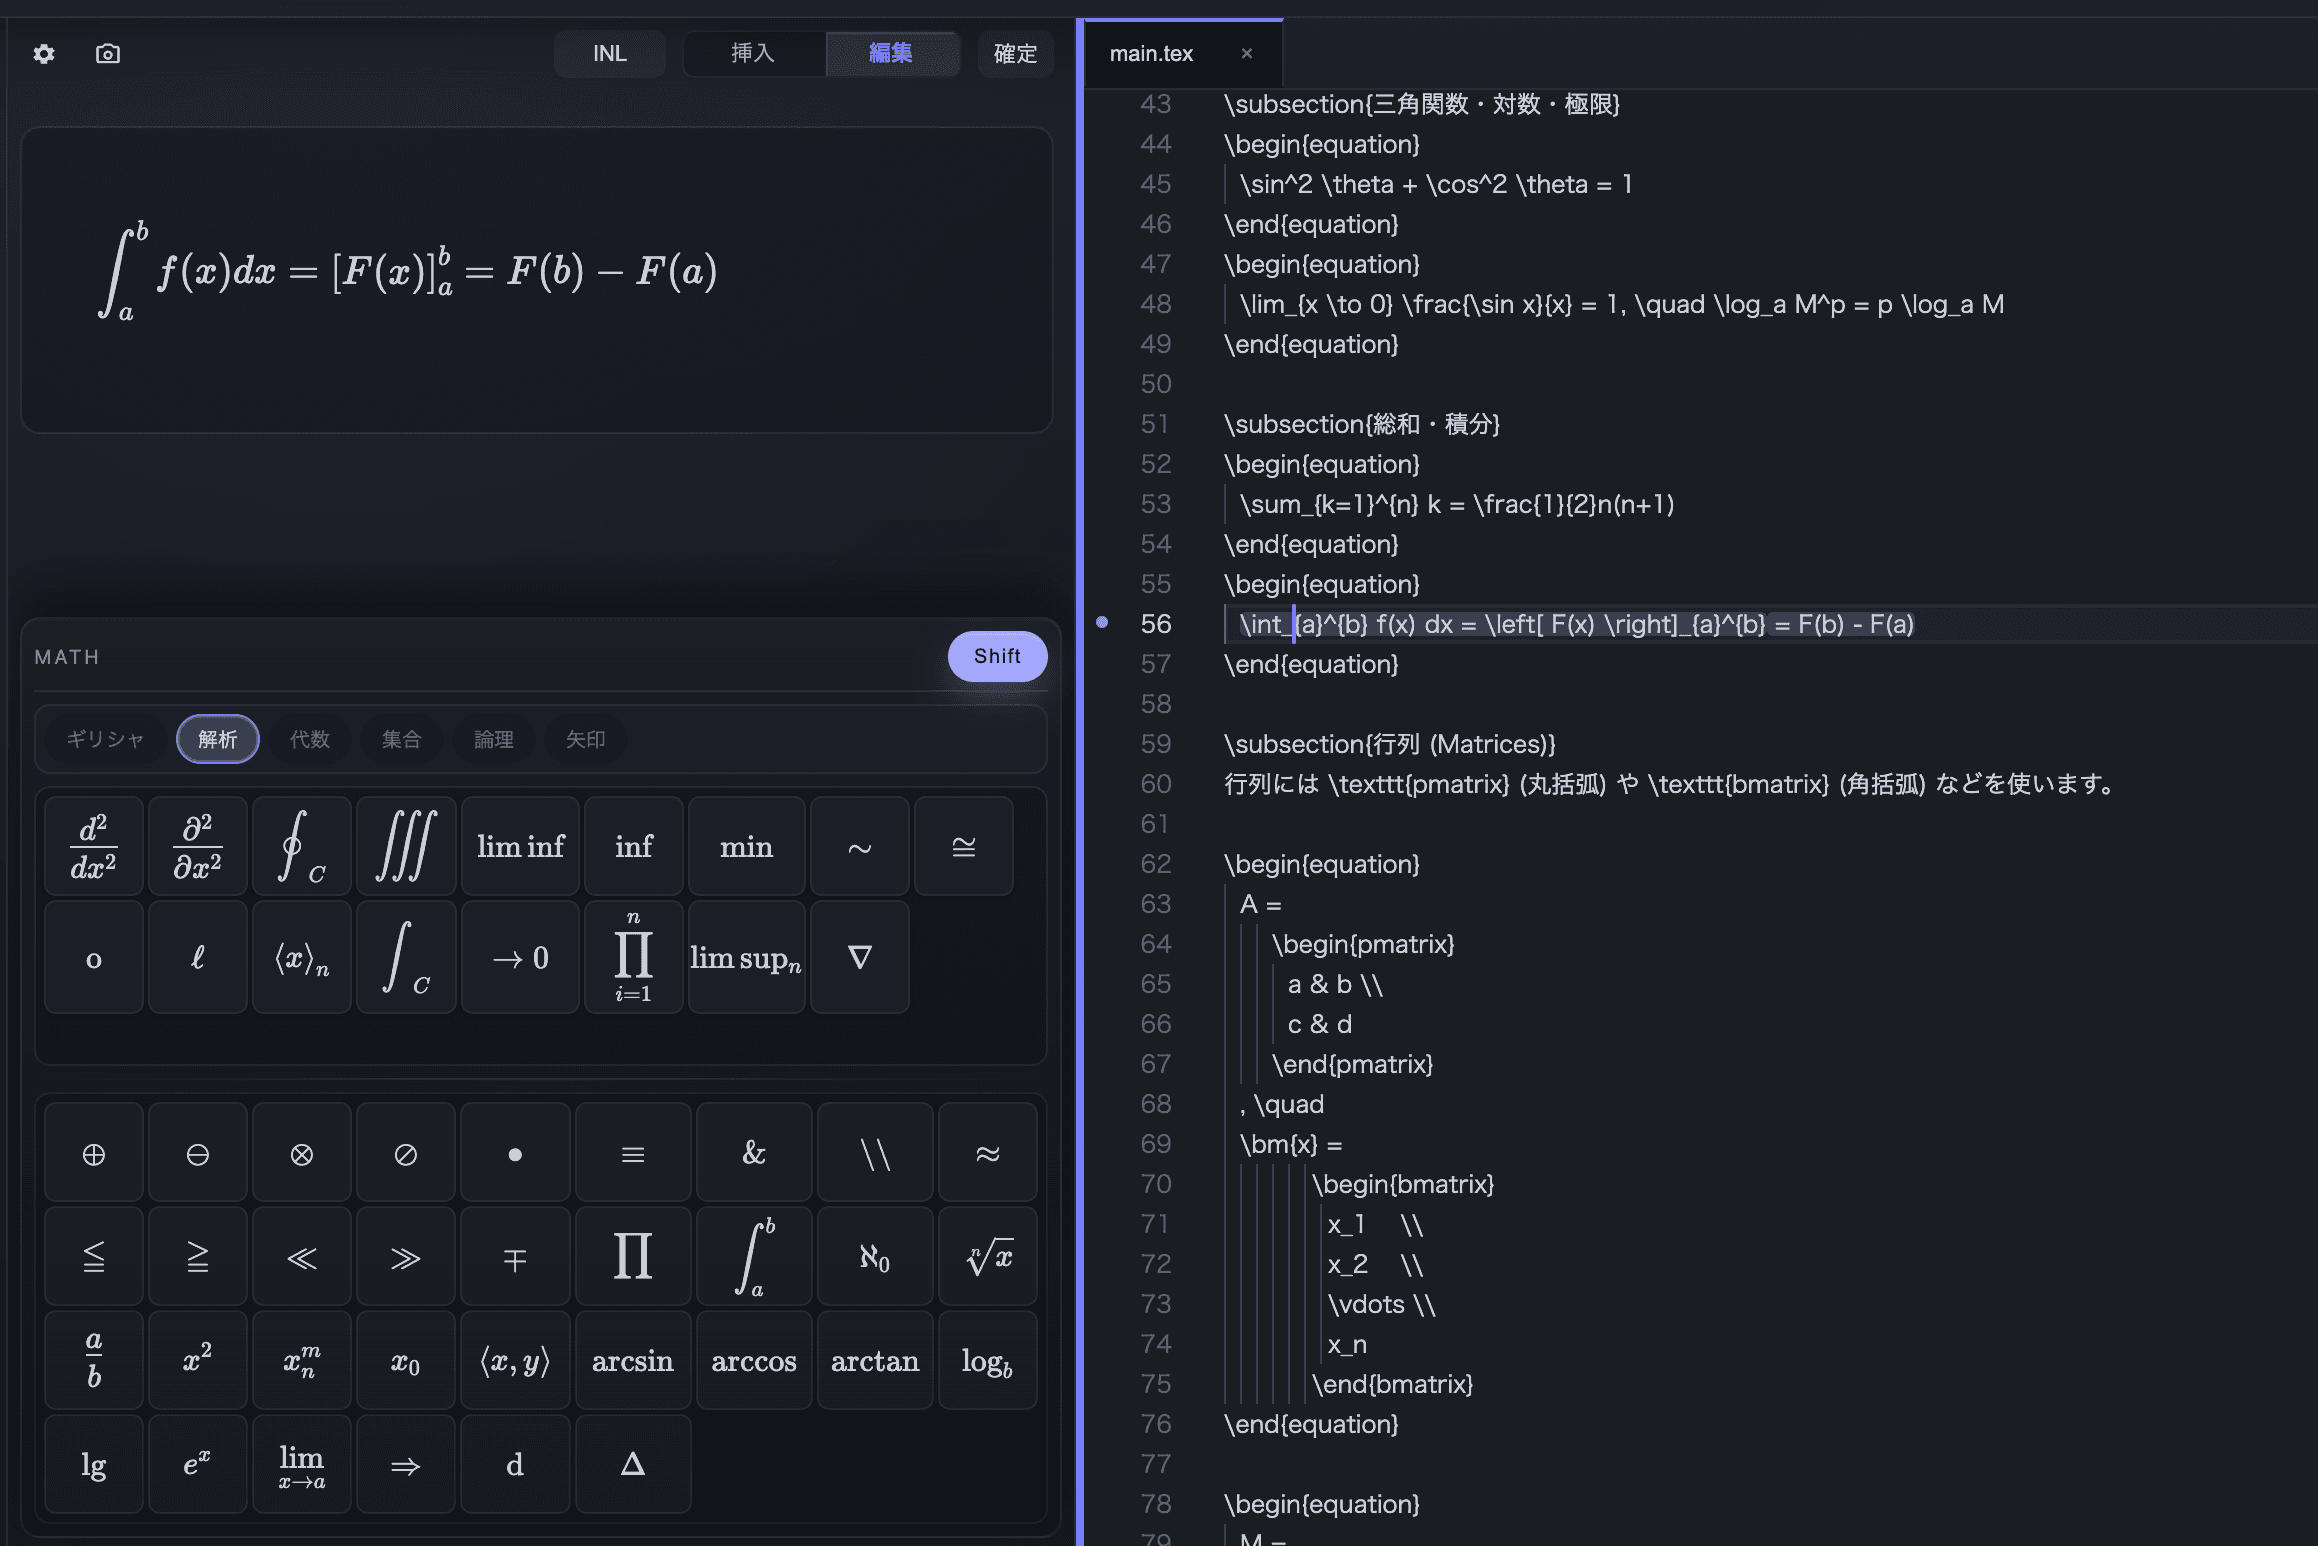Insert the second derivative d²/dx² symbol
This screenshot has height=1546, width=2318.
(94, 847)
